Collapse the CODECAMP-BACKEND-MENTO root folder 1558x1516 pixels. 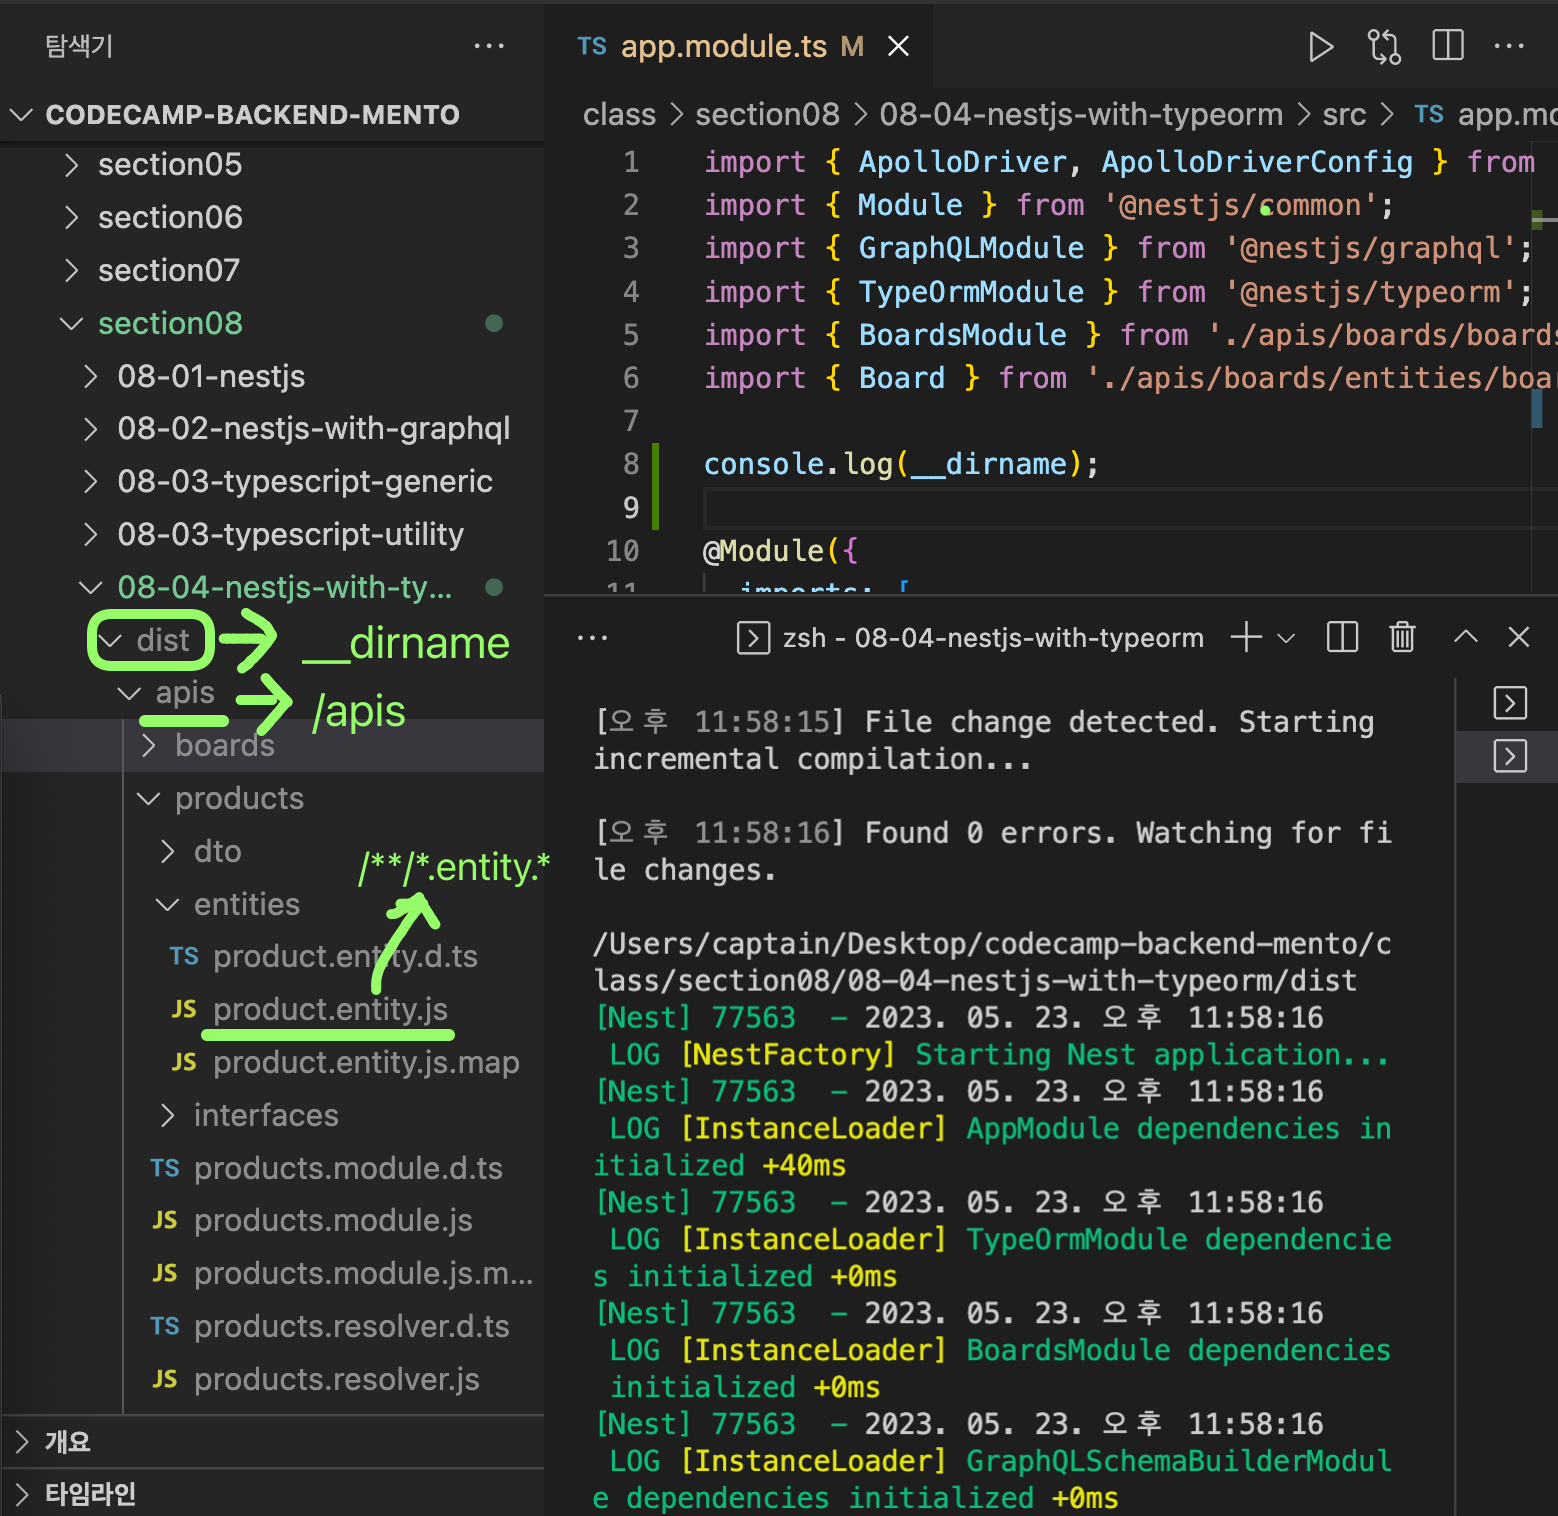[x=272, y=115]
